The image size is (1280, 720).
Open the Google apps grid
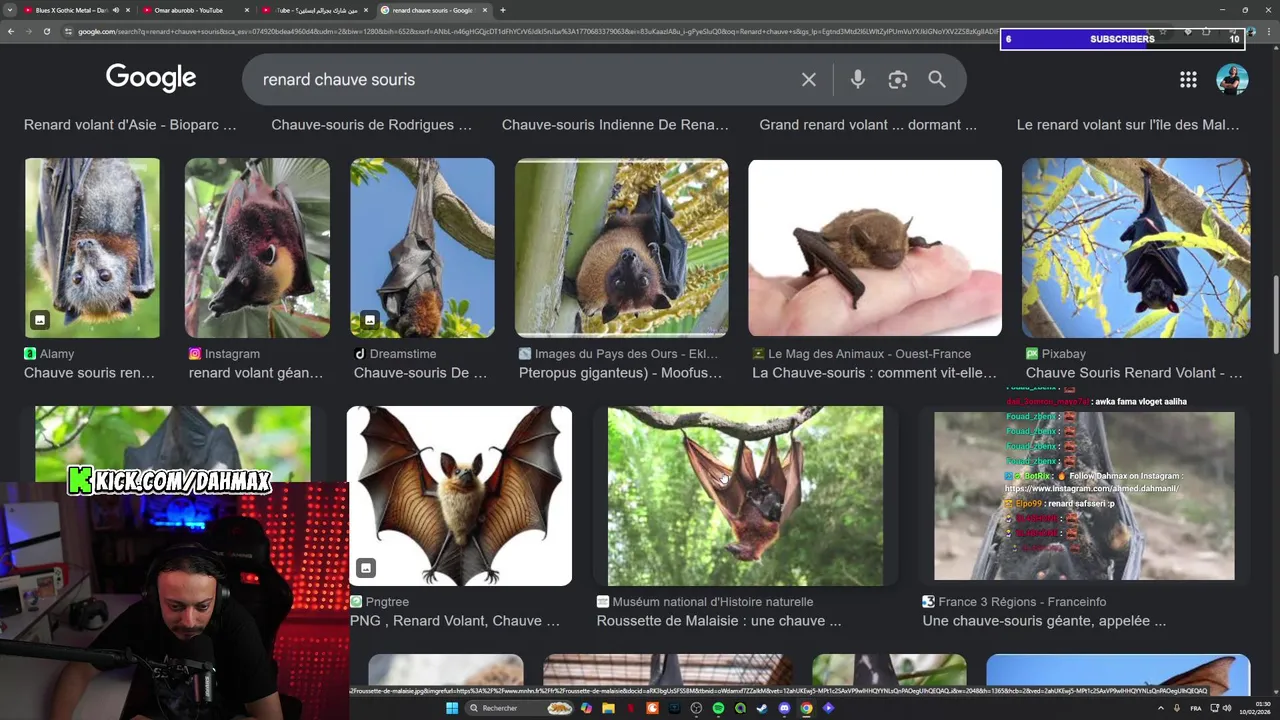click(1188, 79)
